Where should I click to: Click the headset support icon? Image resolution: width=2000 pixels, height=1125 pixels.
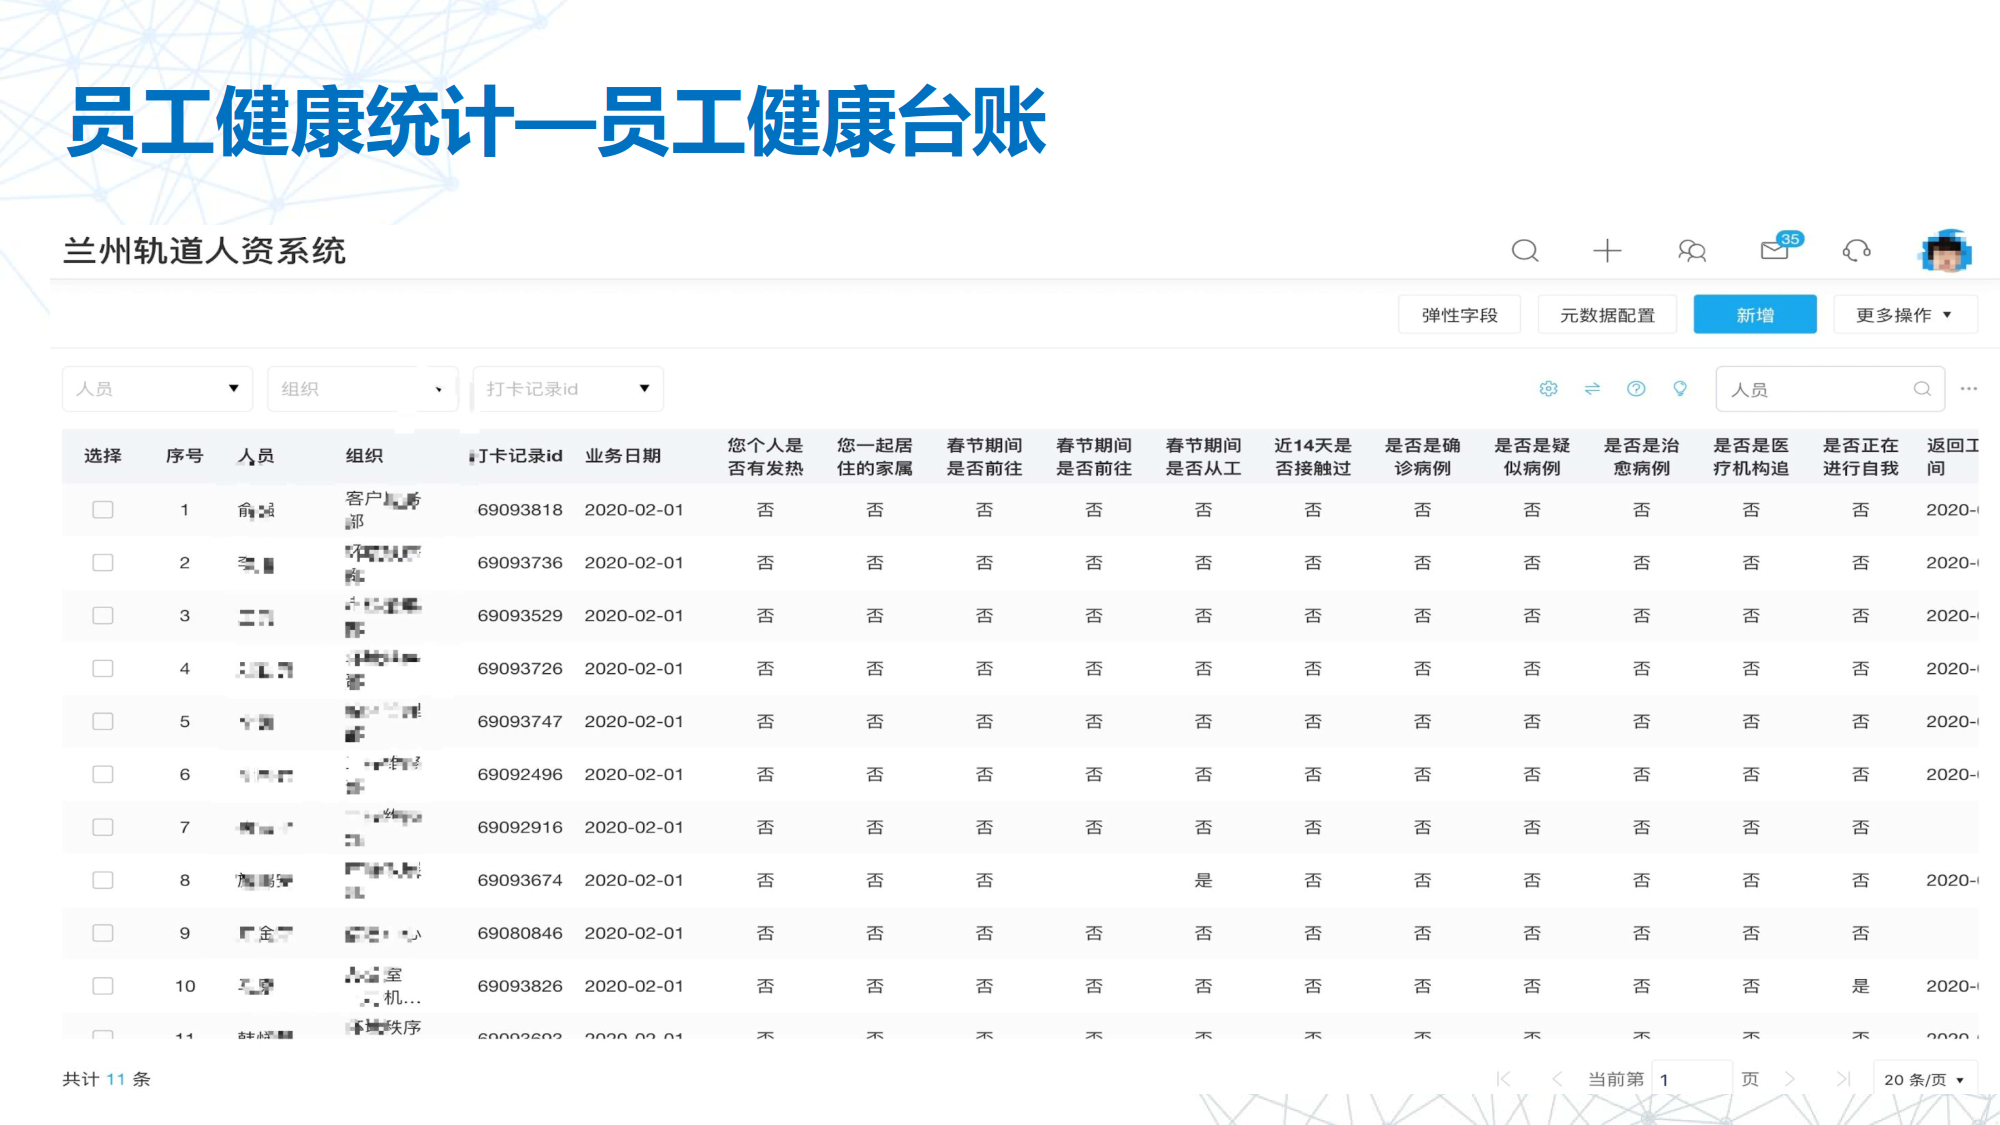(x=1856, y=250)
